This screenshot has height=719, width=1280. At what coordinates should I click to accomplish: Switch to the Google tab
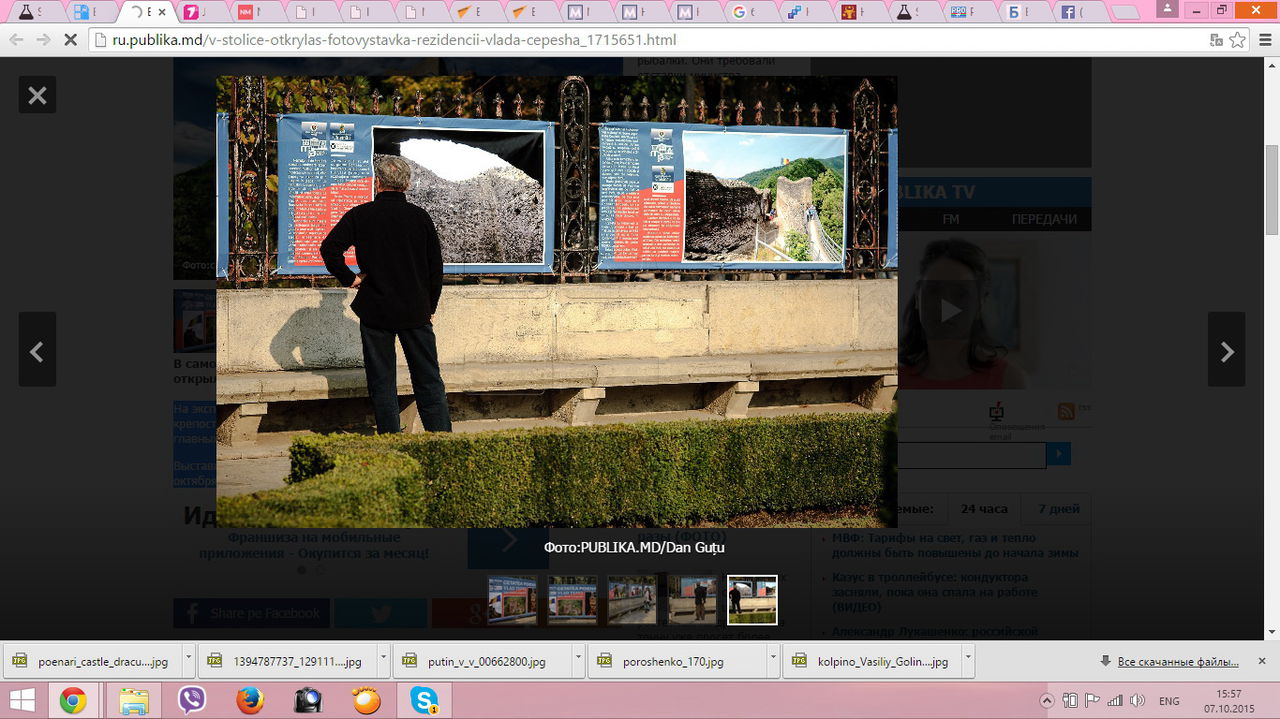click(747, 12)
